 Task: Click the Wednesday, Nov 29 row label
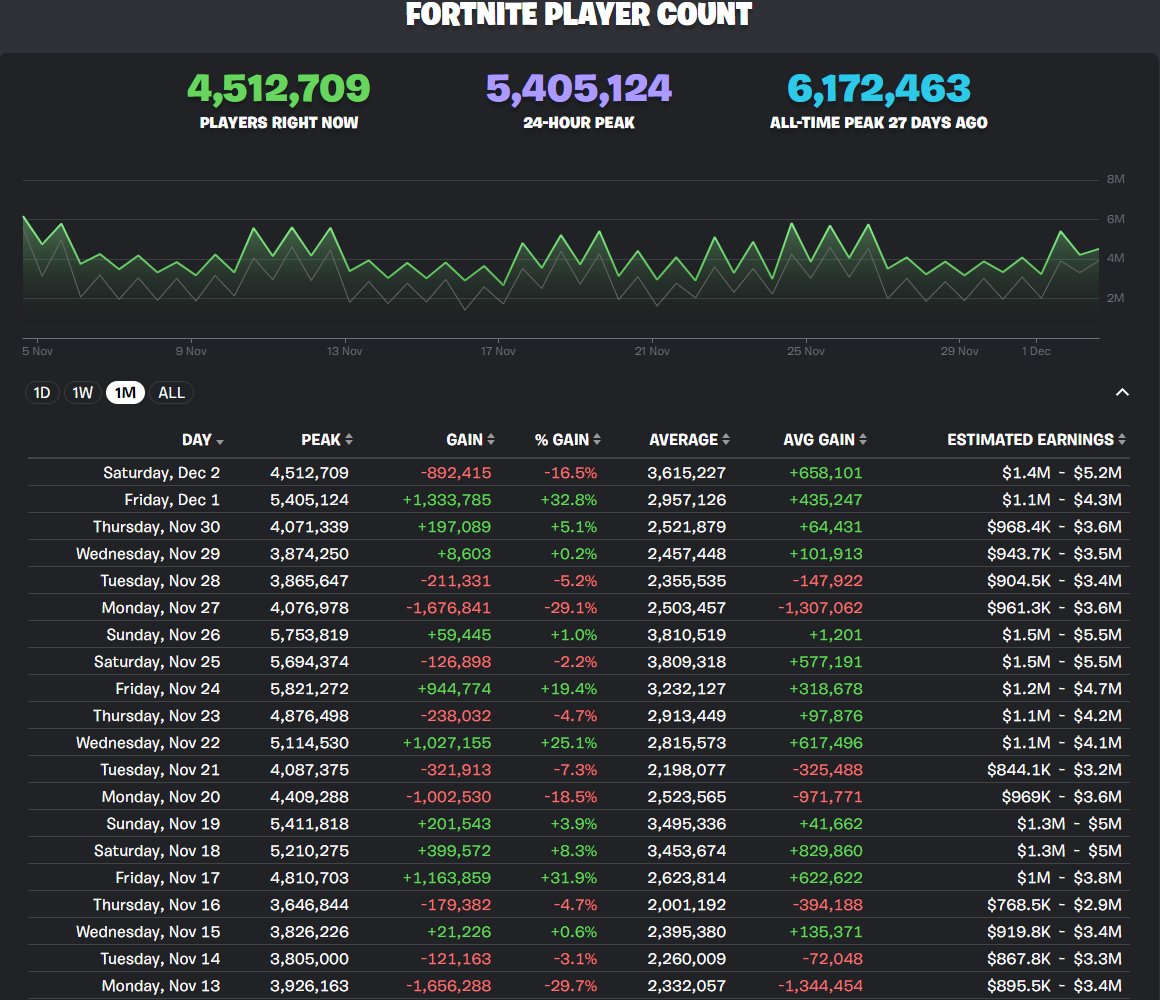coord(148,554)
